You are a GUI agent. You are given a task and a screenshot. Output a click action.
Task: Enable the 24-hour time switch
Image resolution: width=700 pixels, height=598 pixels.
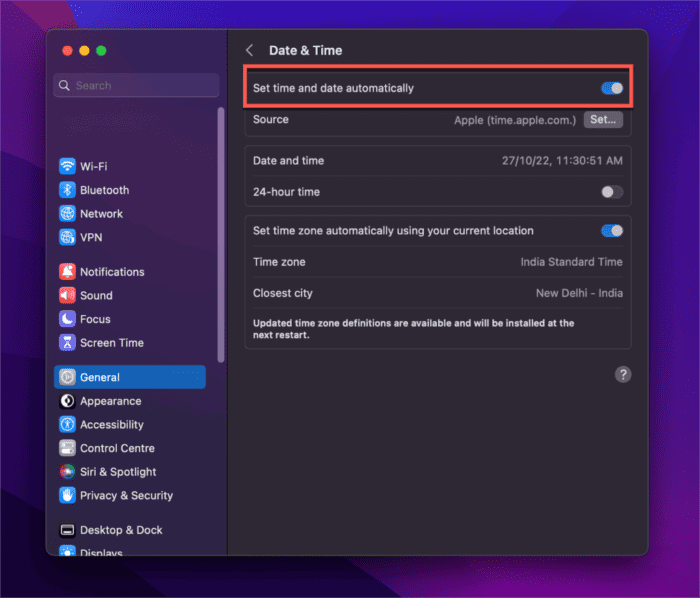[612, 192]
